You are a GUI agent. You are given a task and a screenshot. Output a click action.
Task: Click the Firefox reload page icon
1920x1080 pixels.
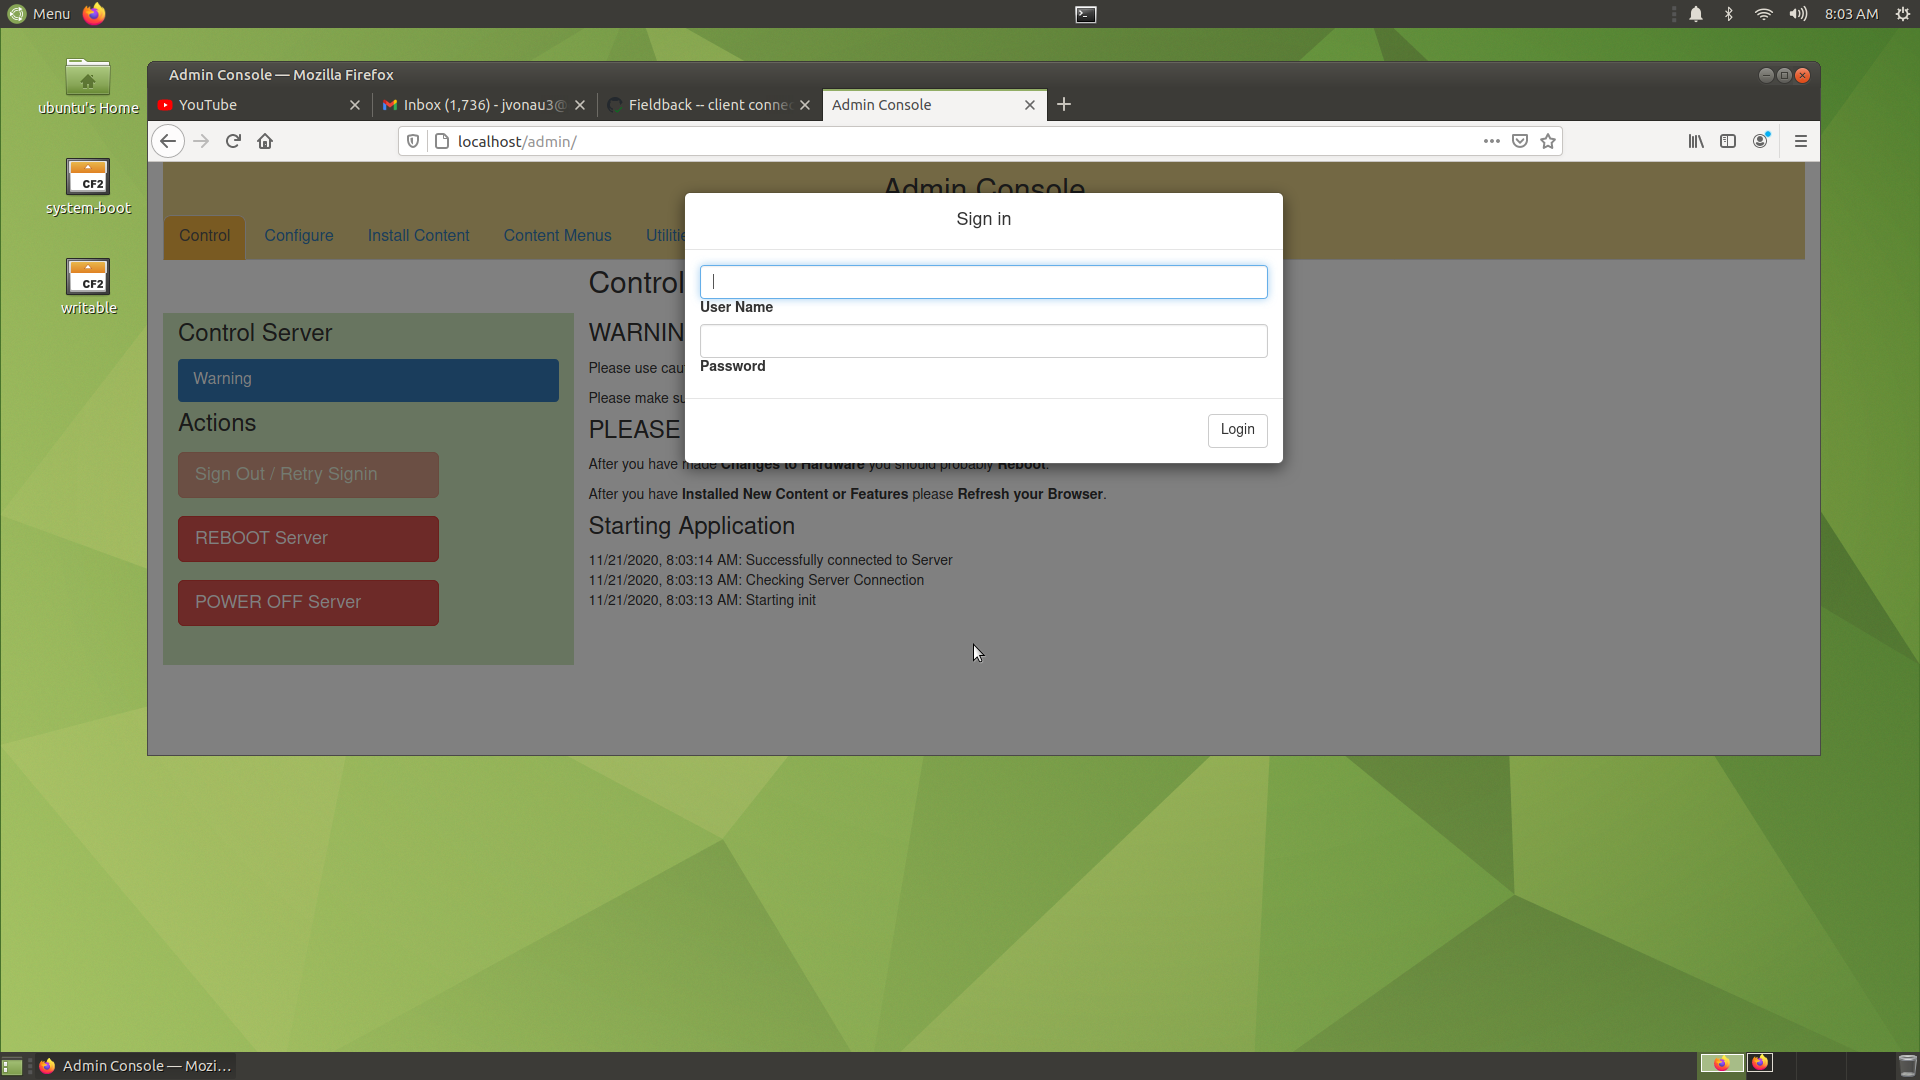pos(233,141)
